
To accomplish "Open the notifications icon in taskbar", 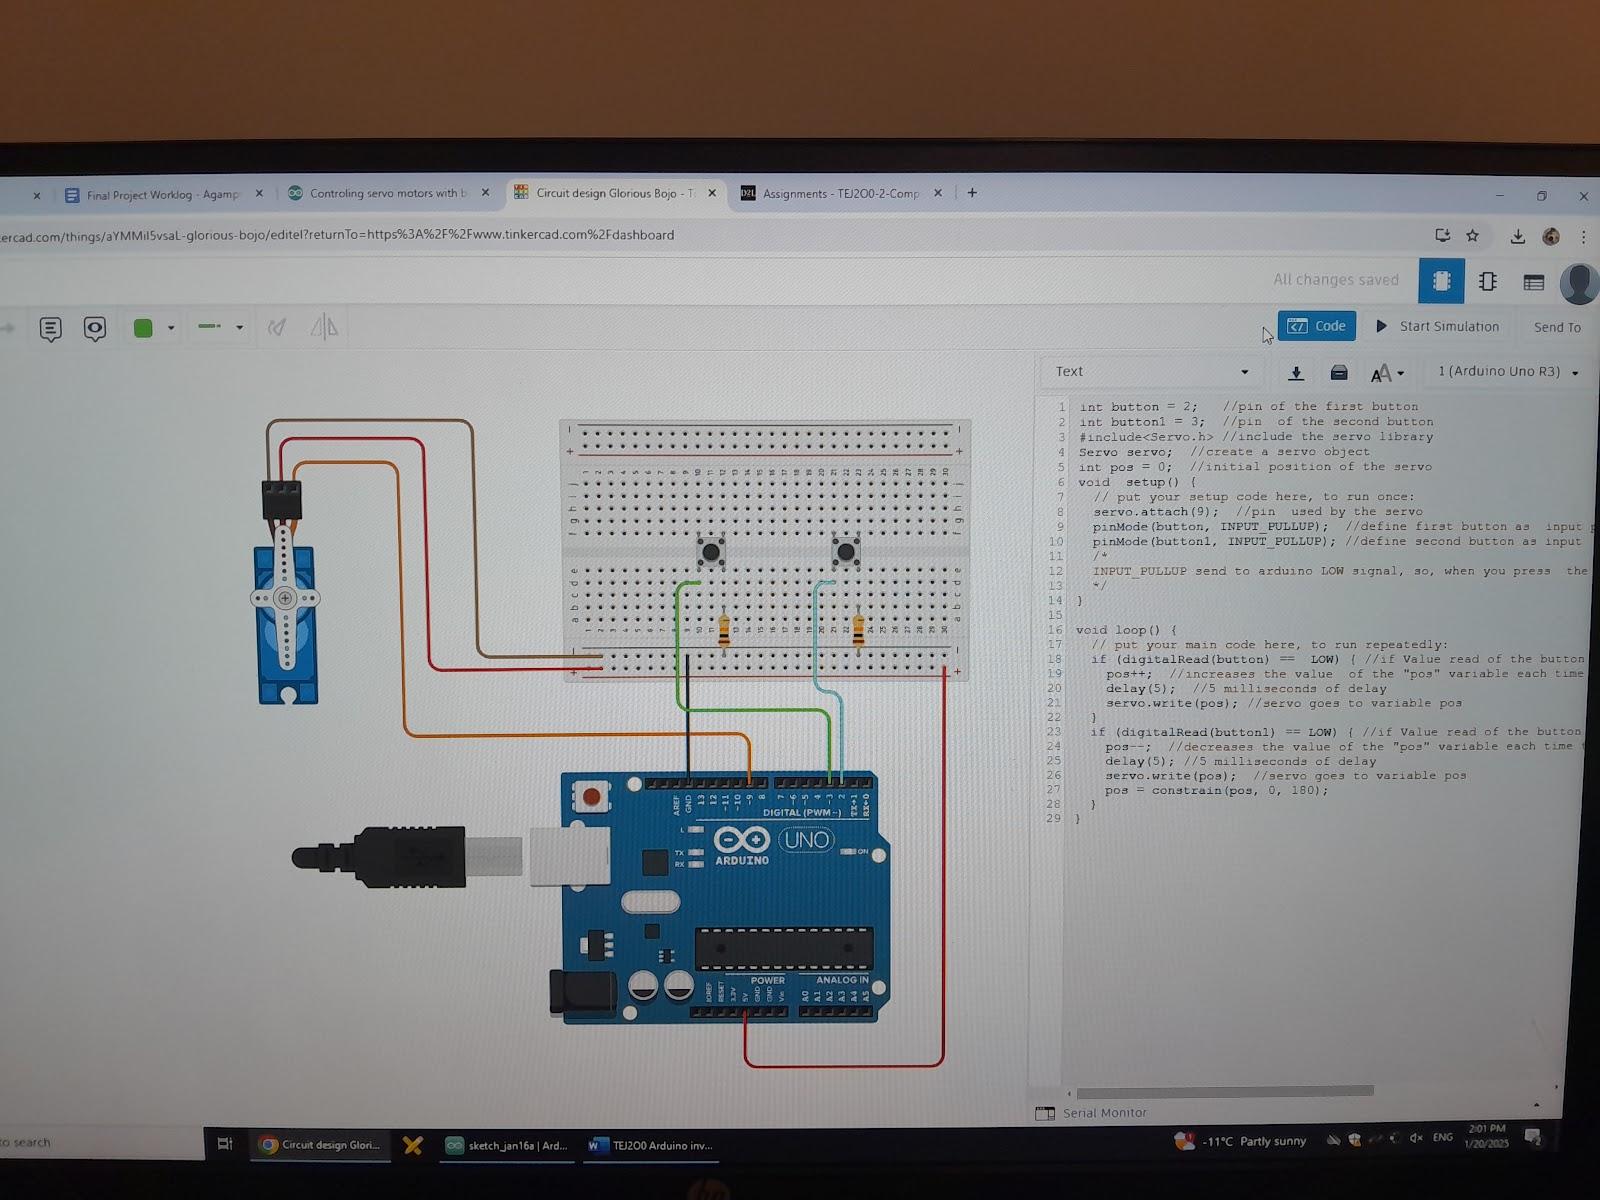I will 1532,1137.
